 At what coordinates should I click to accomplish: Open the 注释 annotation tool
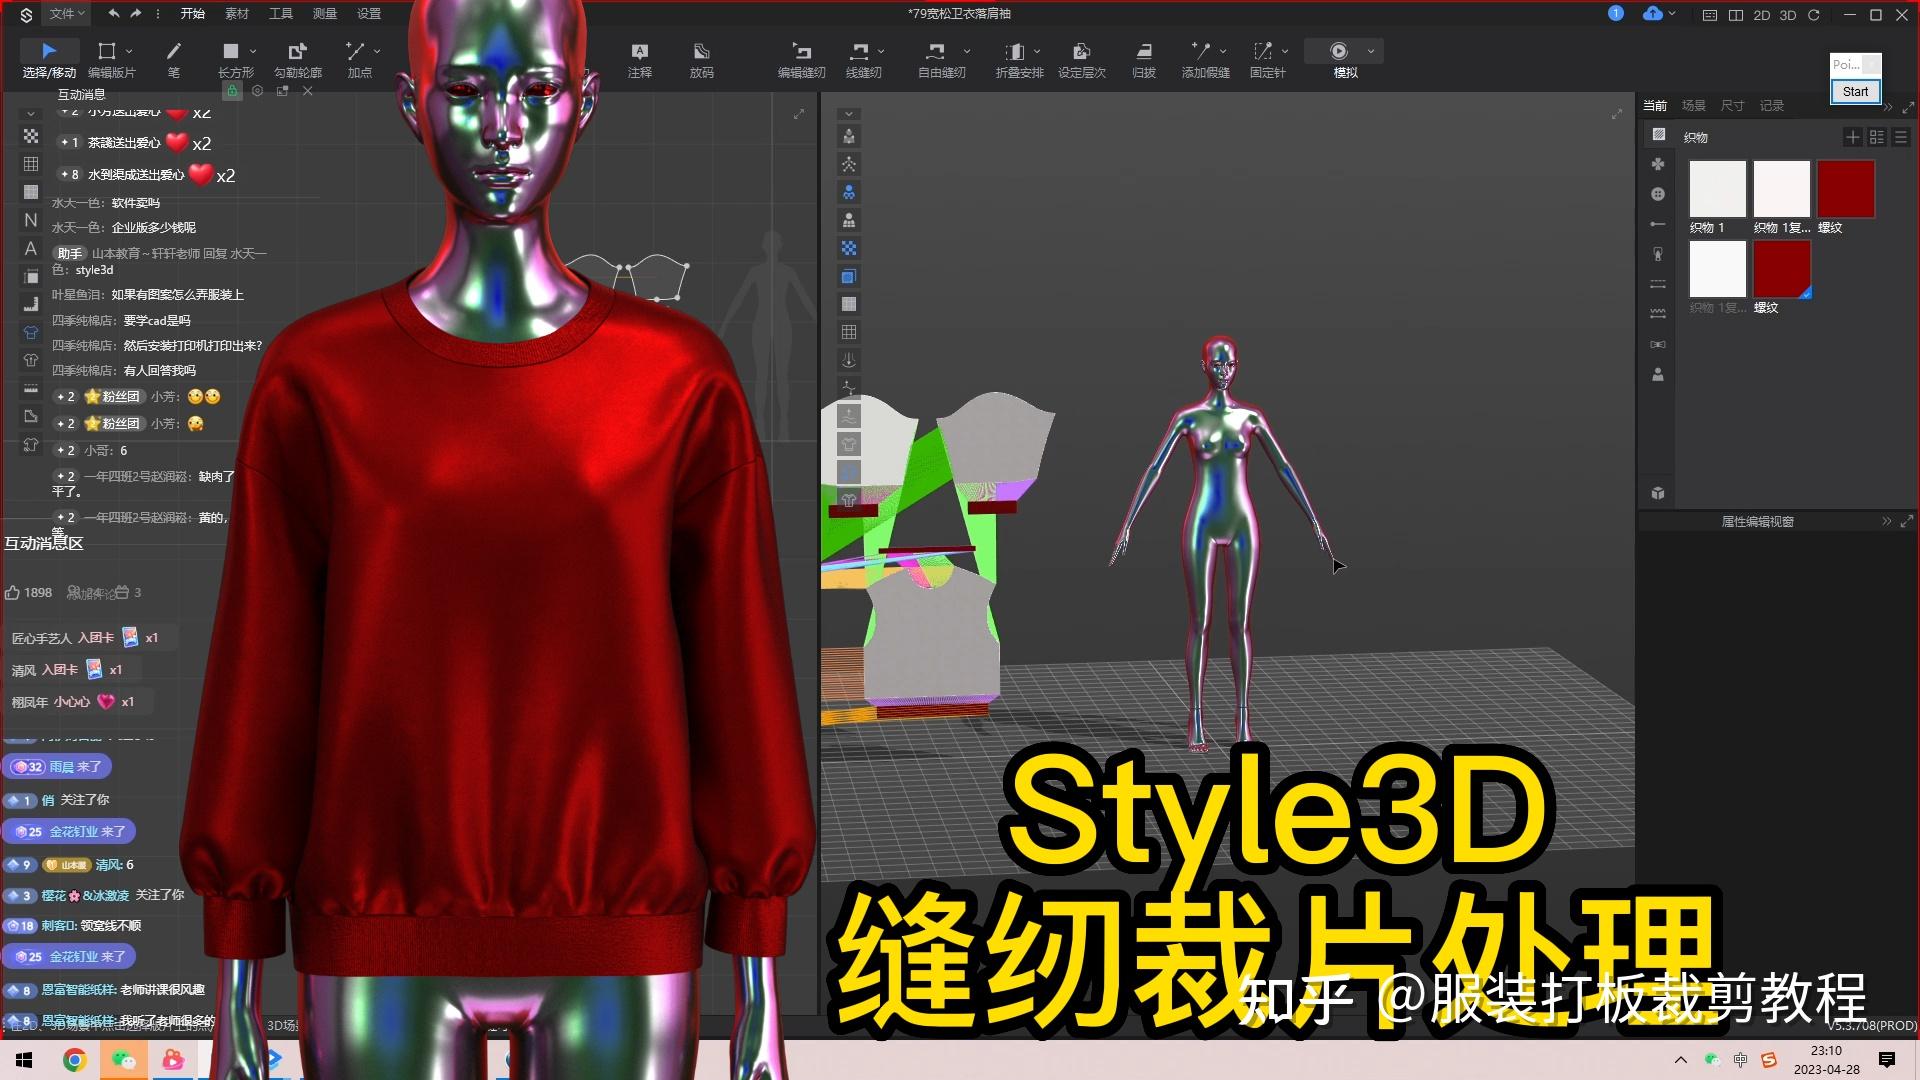(x=639, y=58)
